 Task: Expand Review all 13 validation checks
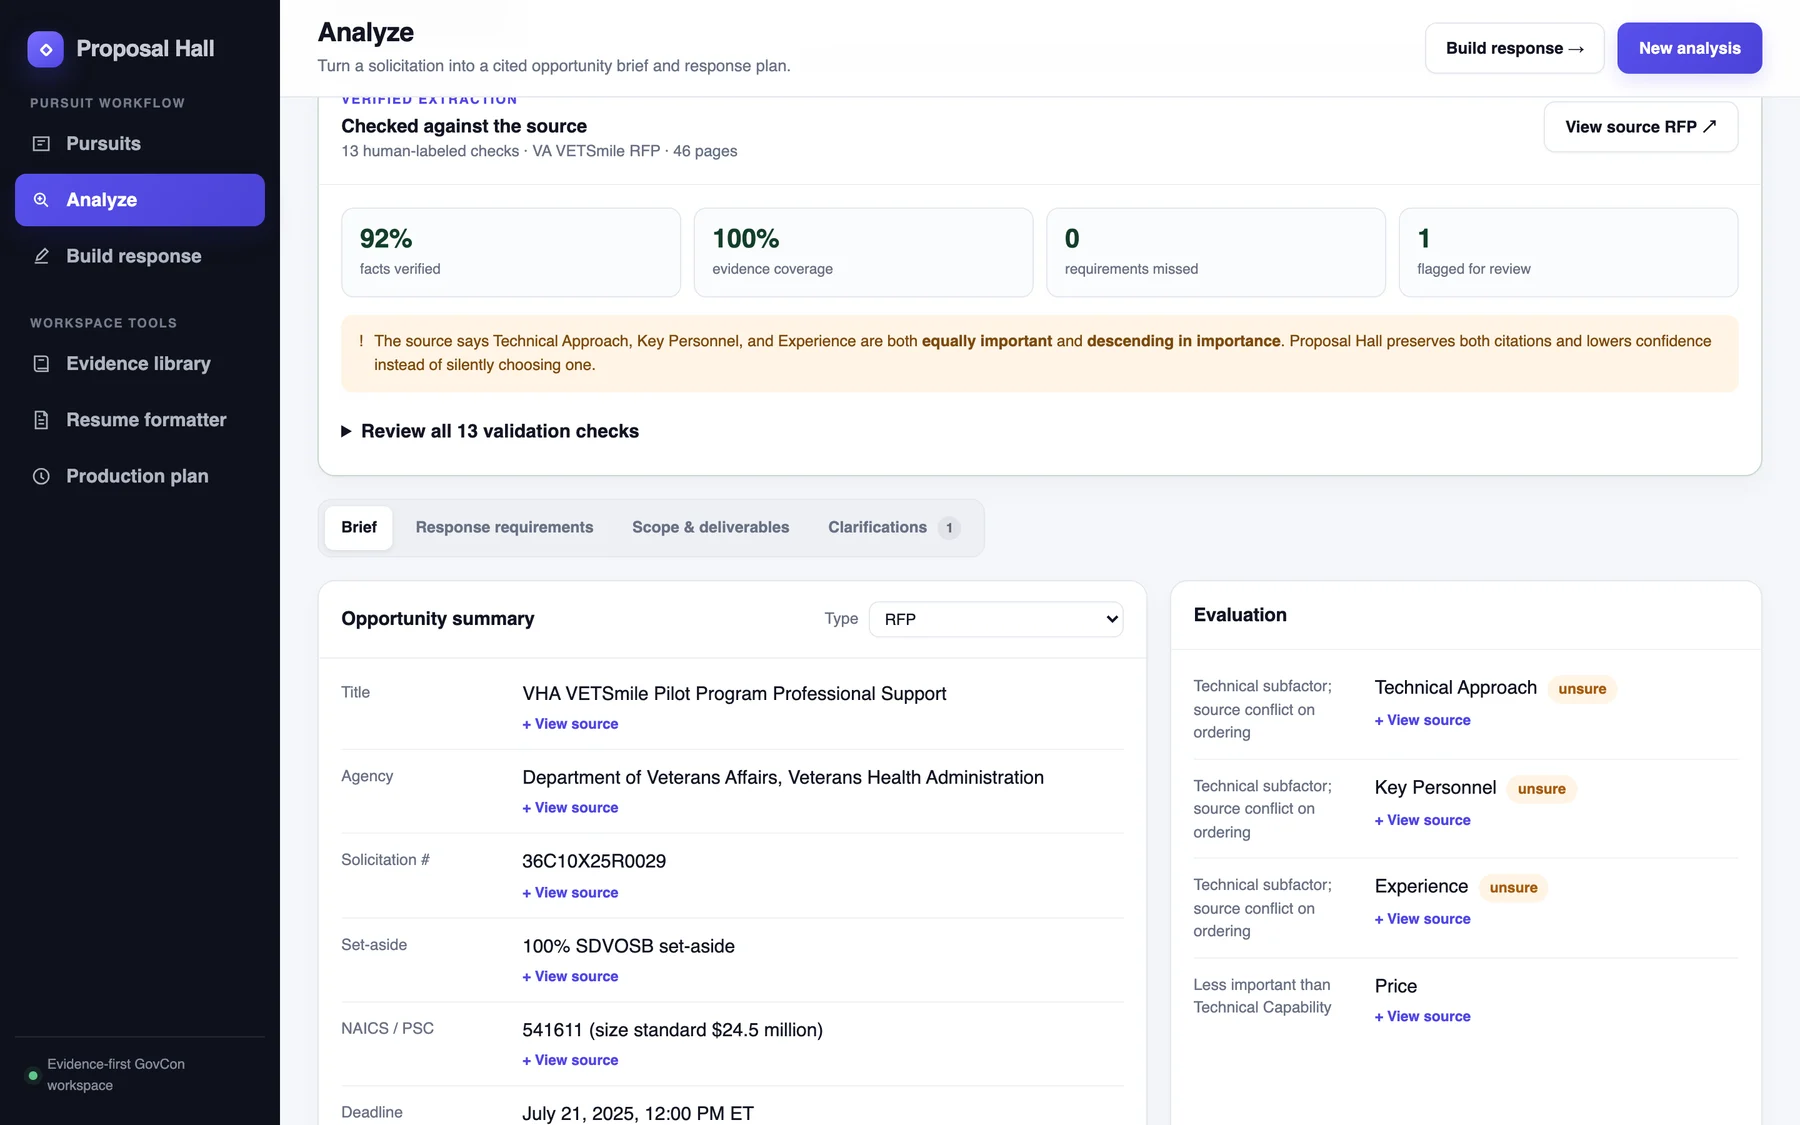tap(490, 431)
